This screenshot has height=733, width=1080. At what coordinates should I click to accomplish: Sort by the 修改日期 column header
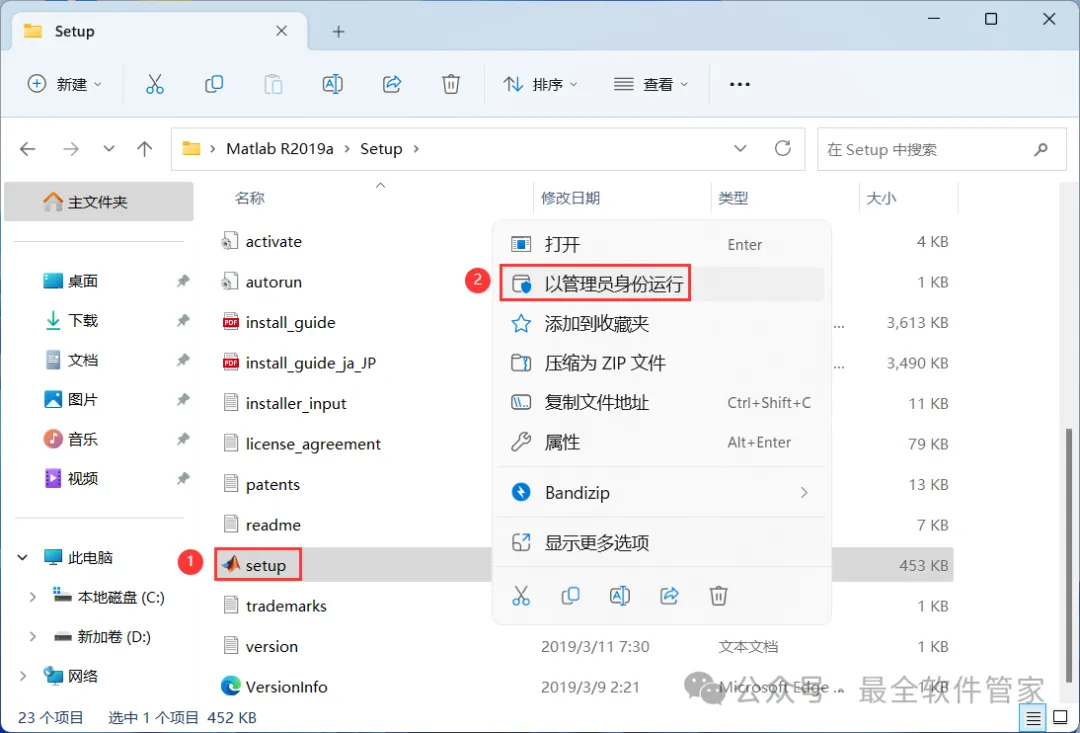click(570, 198)
